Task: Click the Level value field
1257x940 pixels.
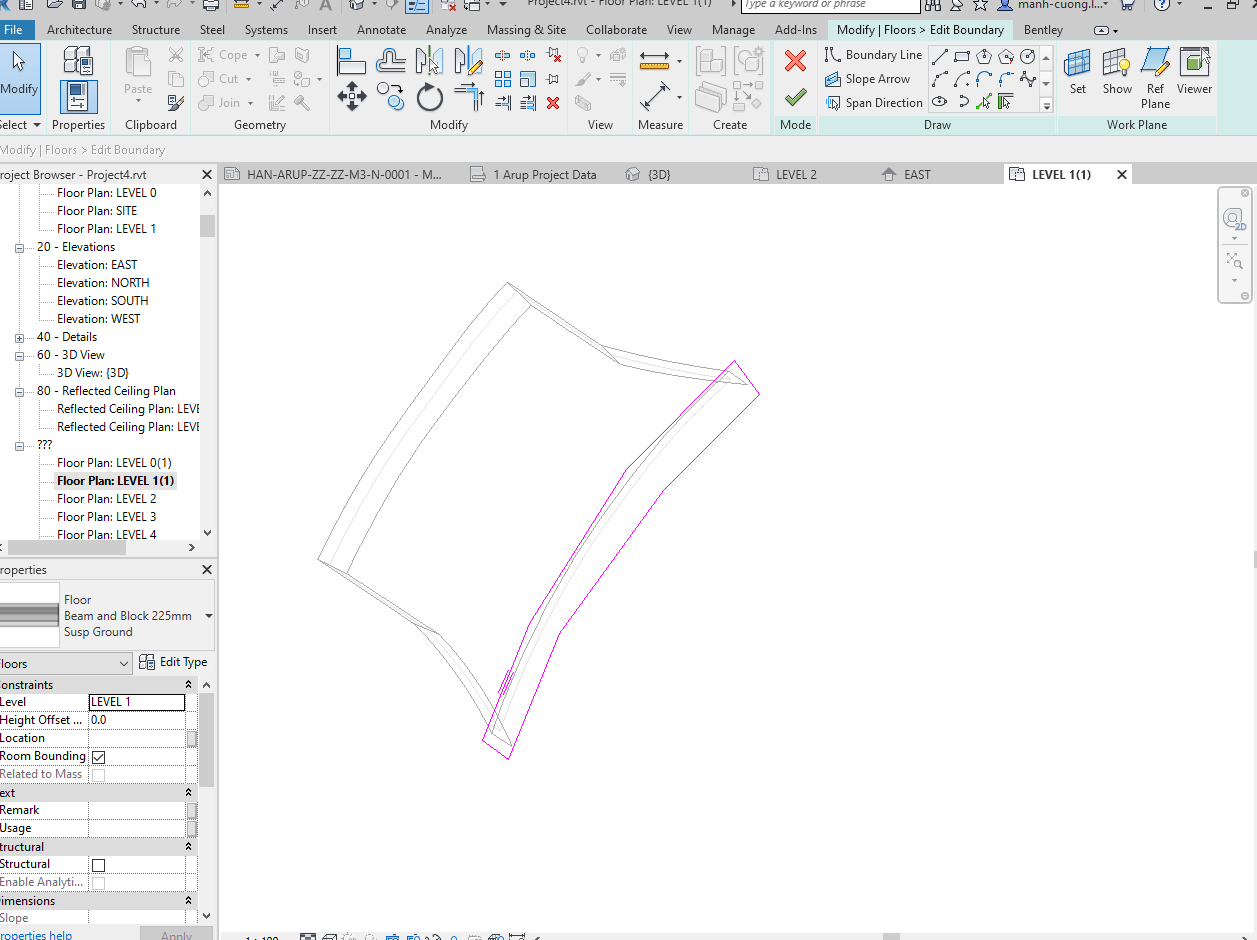Action: (x=137, y=702)
